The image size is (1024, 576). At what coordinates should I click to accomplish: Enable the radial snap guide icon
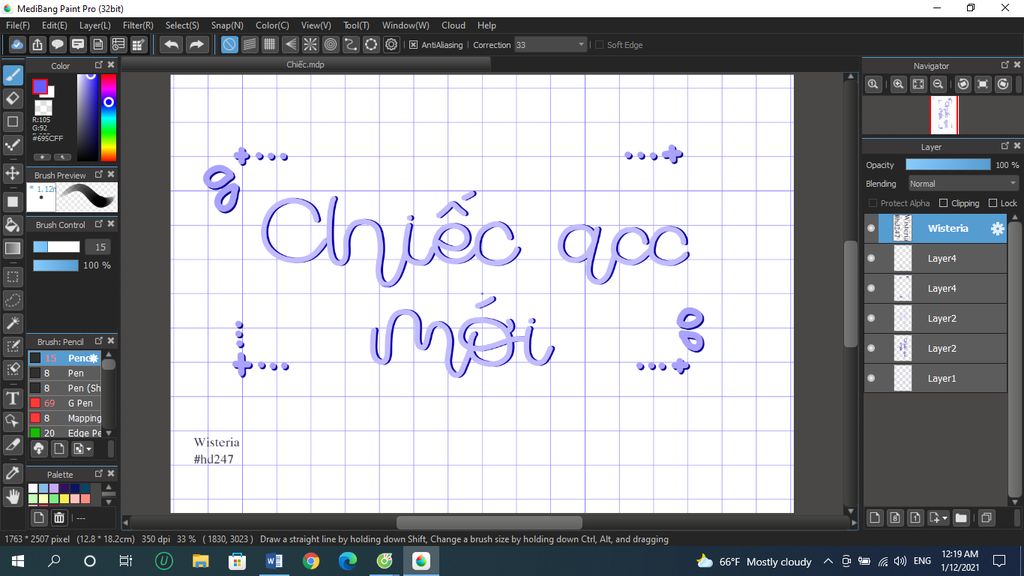click(x=310, y=44)
